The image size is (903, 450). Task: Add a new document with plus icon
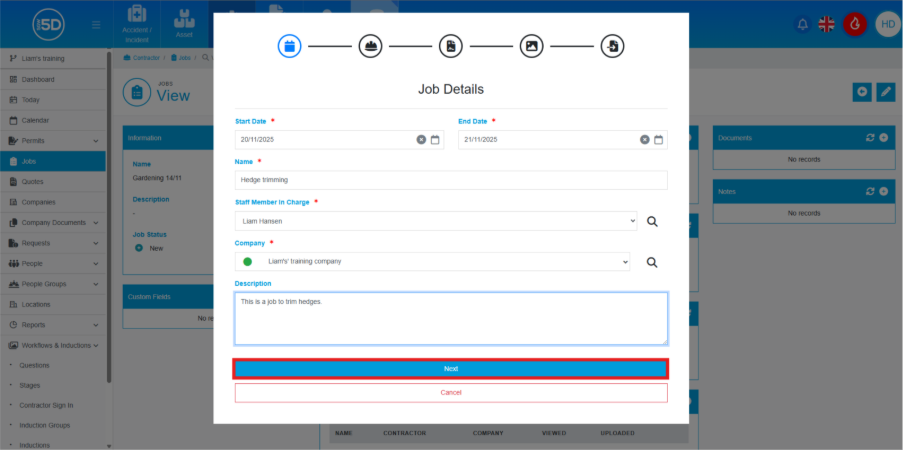(x=883, y=137)
